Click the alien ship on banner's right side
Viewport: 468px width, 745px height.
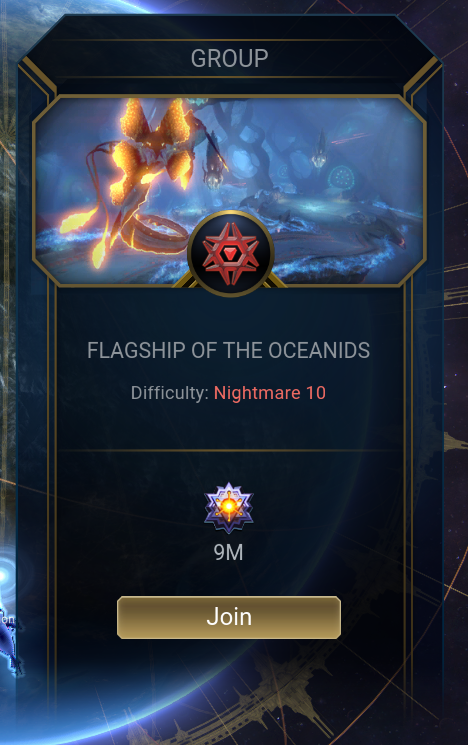[x=319, y=151]
